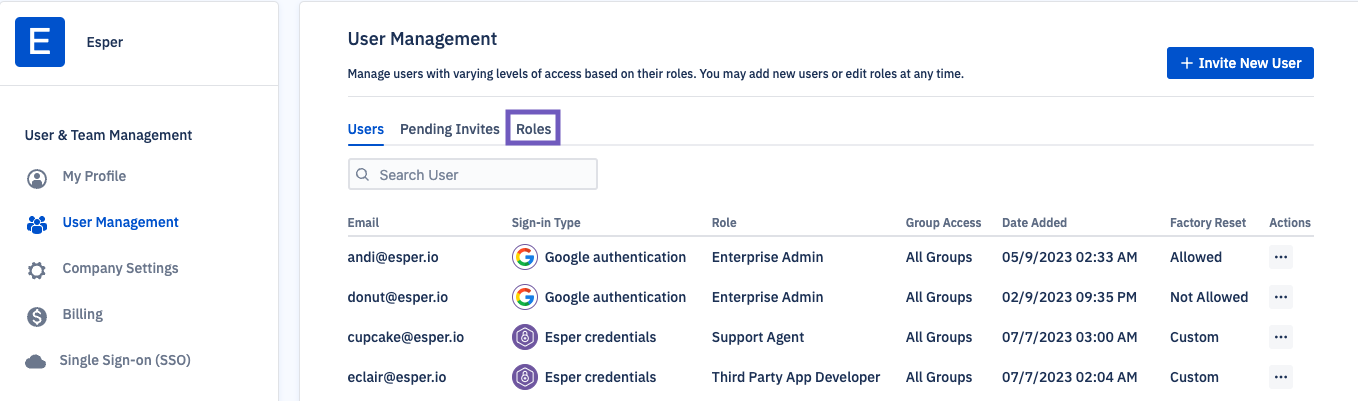
Task: Click date 07/7/2023 02:04 AM
Action: (x=1070, y=377)
